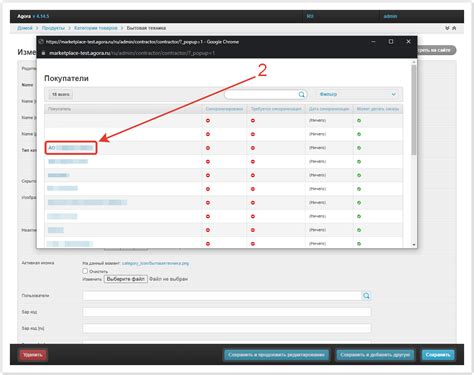
Task: Click the Сохранить button at bottom right
Action: (x=438, y=355)
